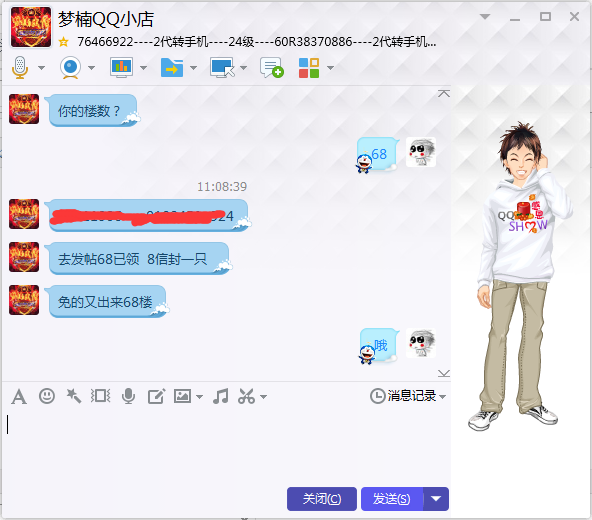592x520 pixels.
Task: Click my avatar beside the 哦 reply
Action: [x=421, y=343]
